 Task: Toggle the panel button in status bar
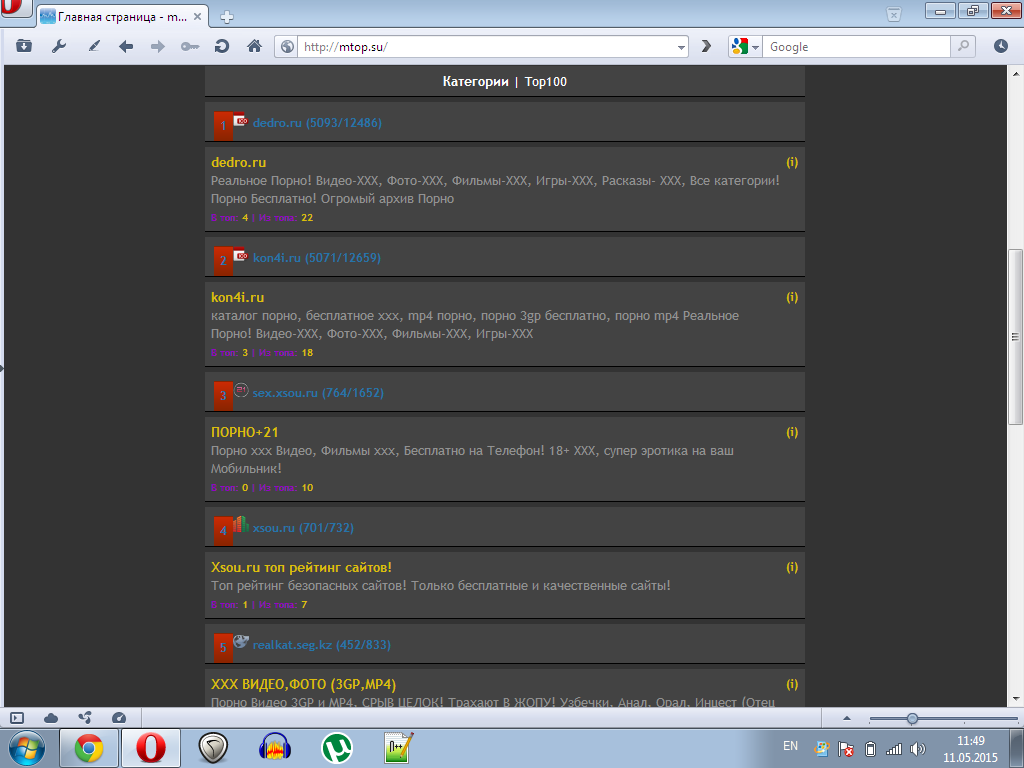pyautogui.click(x=17, y=718)
